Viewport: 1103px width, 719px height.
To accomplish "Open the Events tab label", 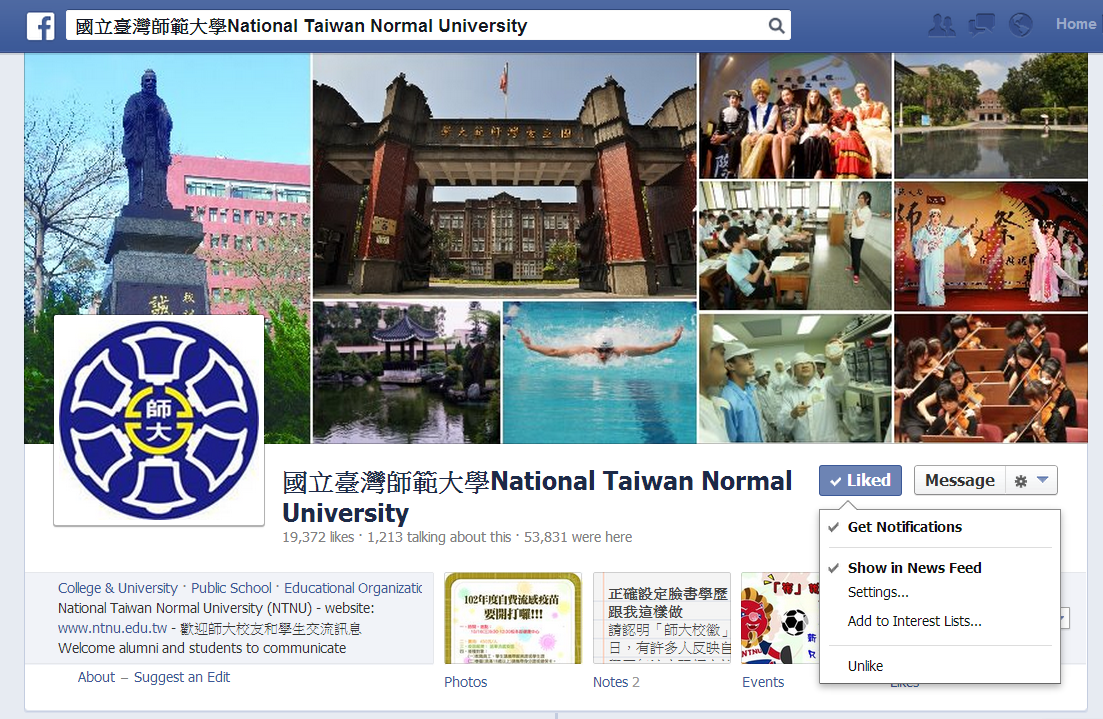I will [763, 682].
